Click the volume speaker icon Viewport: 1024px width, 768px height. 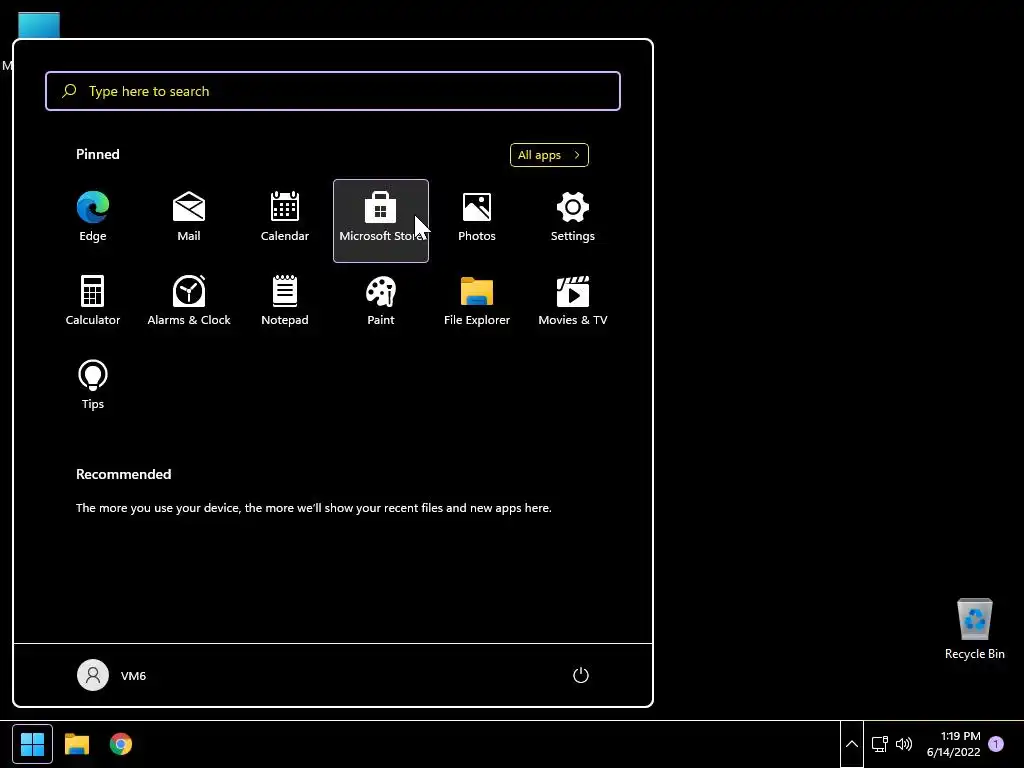click(x=904, y=744)
